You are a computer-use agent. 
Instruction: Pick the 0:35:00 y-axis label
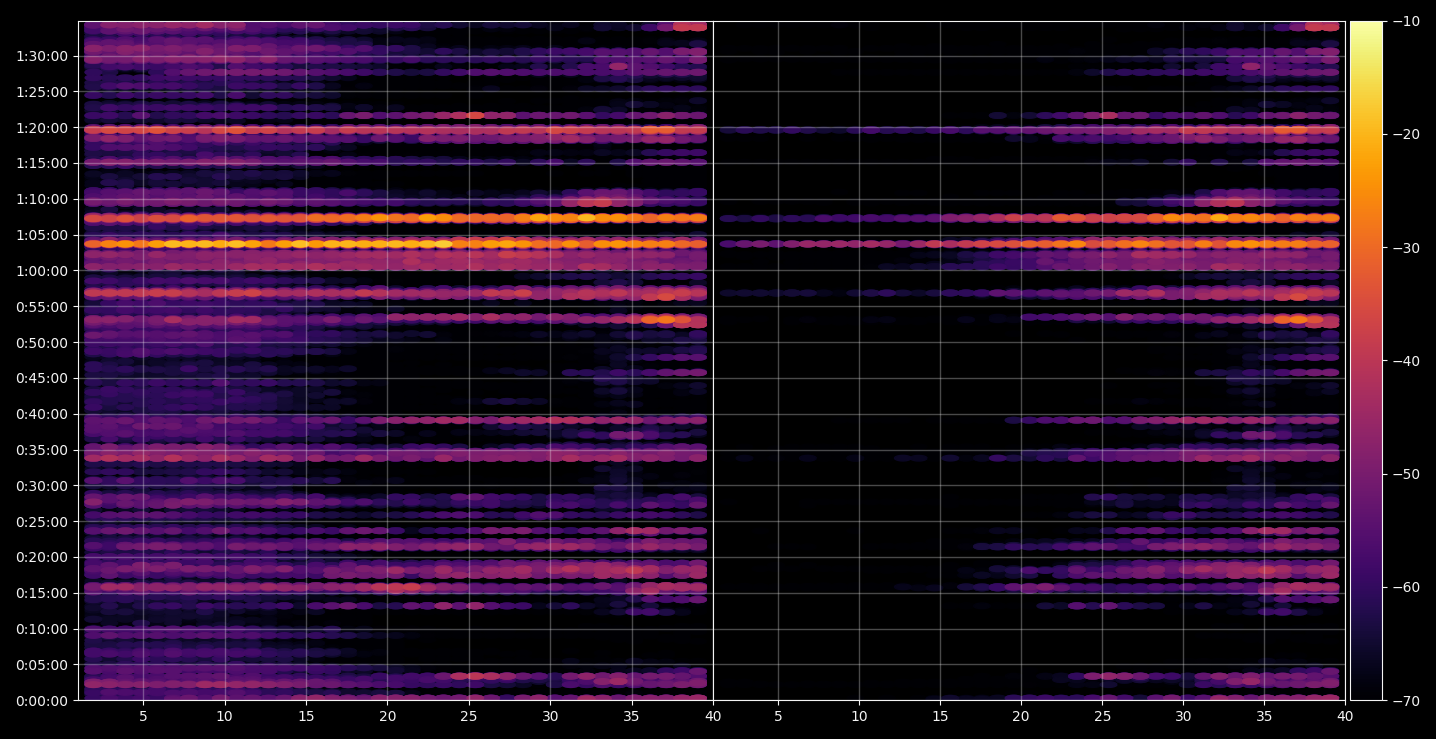click(x=44, y=450)
